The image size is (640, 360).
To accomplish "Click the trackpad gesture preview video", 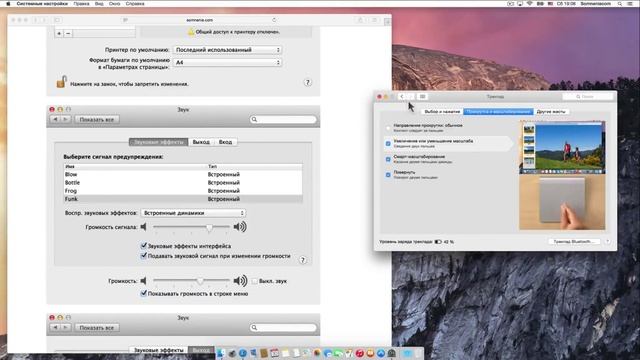I will pyautogui.click(x=562, y=176).
